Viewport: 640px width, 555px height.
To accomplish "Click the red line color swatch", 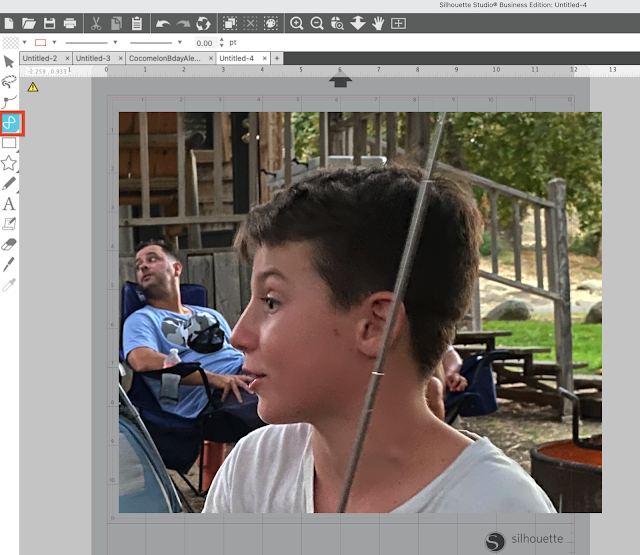I will pyautogui.click(x=40, y=42).
